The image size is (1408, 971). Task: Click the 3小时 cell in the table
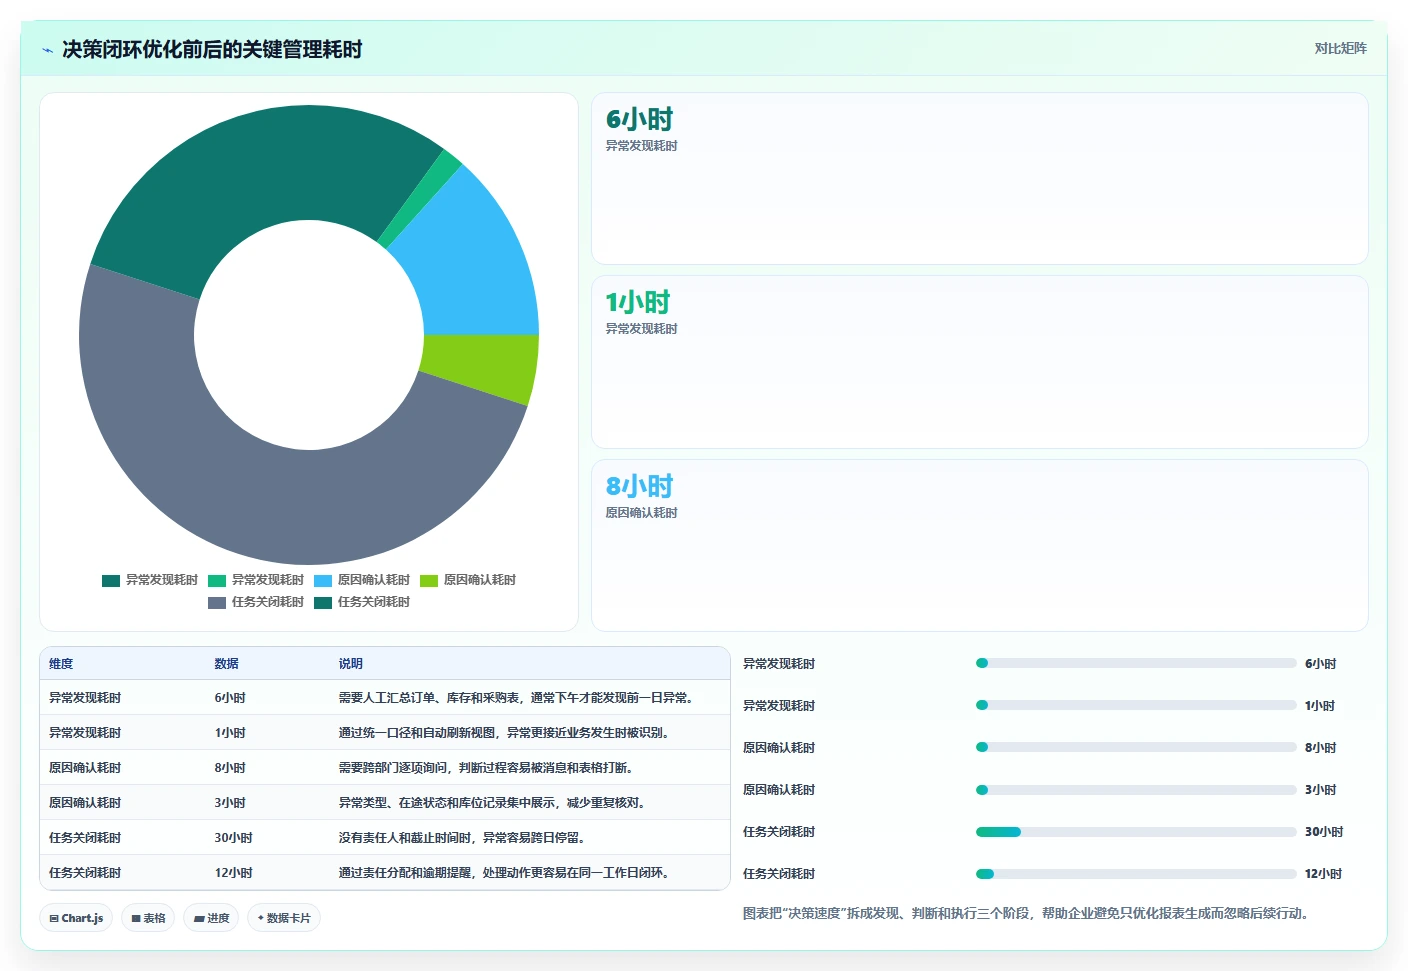[230, 803]
